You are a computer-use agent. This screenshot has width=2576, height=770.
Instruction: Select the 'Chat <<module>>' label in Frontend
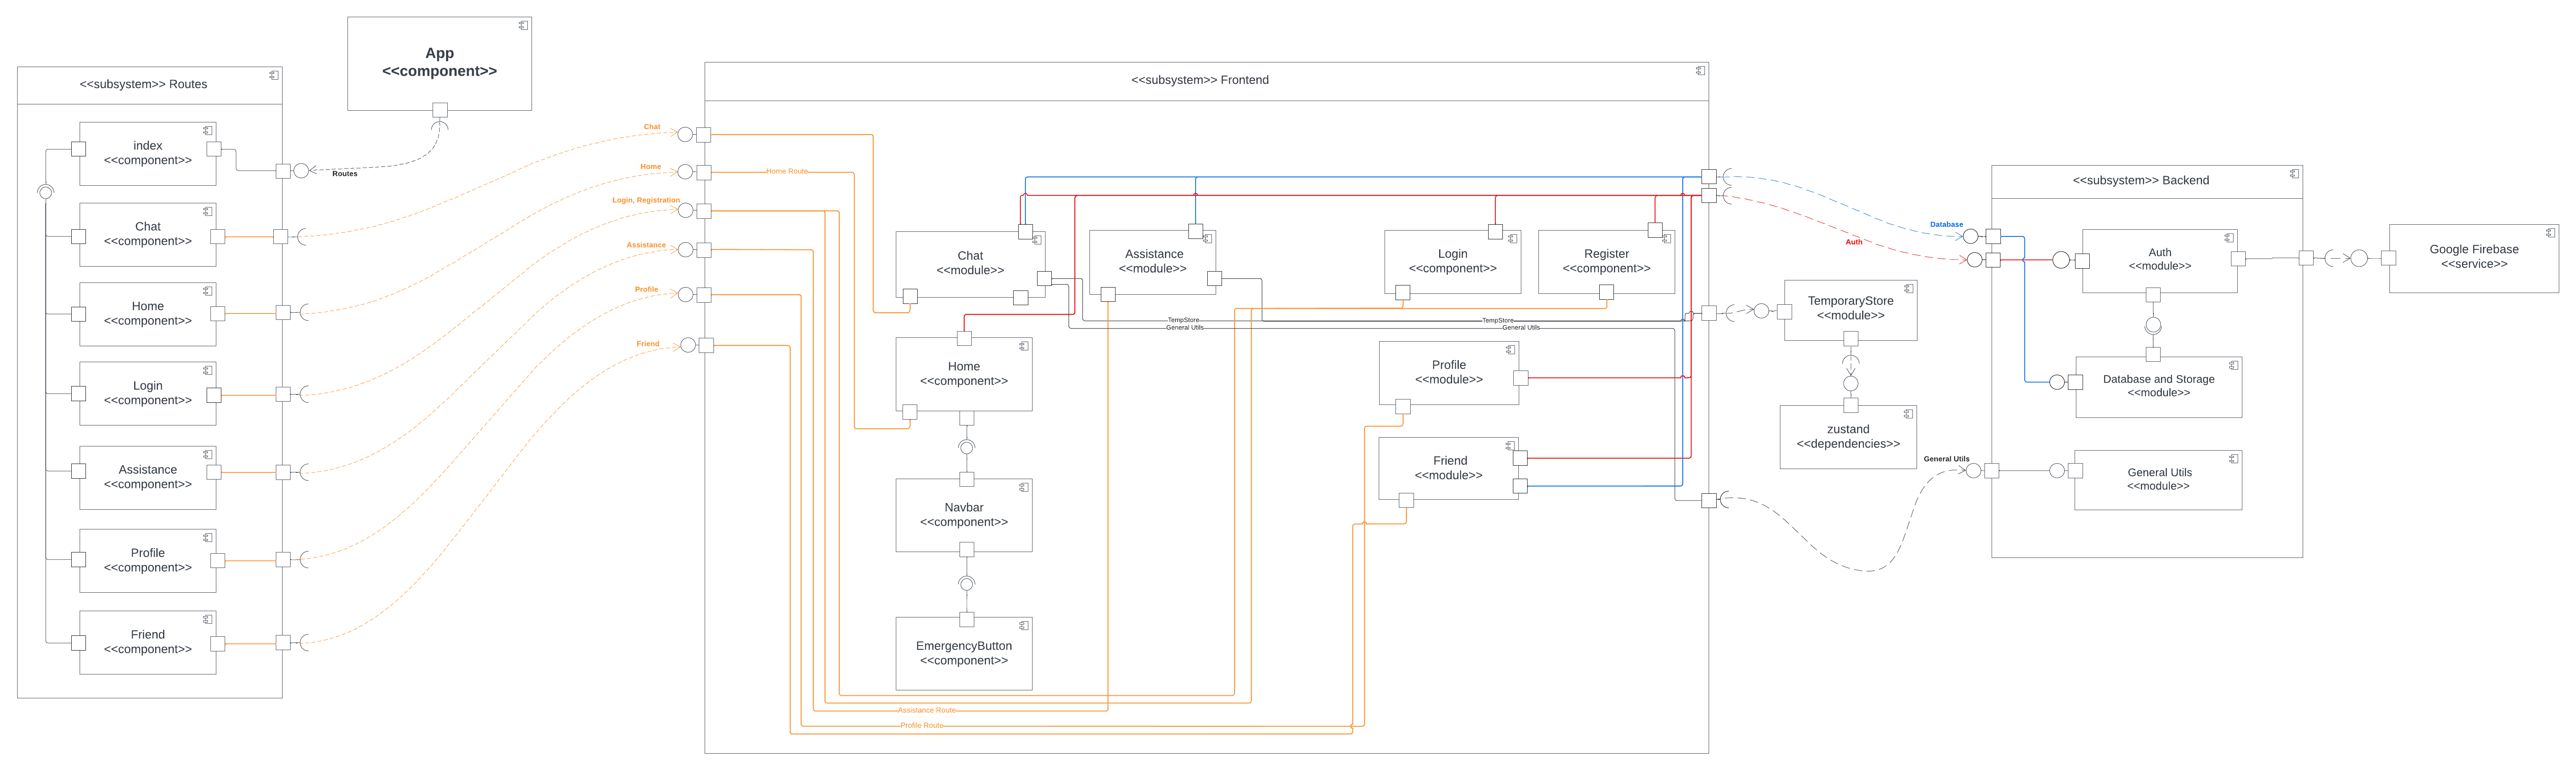tap(970, 263)
